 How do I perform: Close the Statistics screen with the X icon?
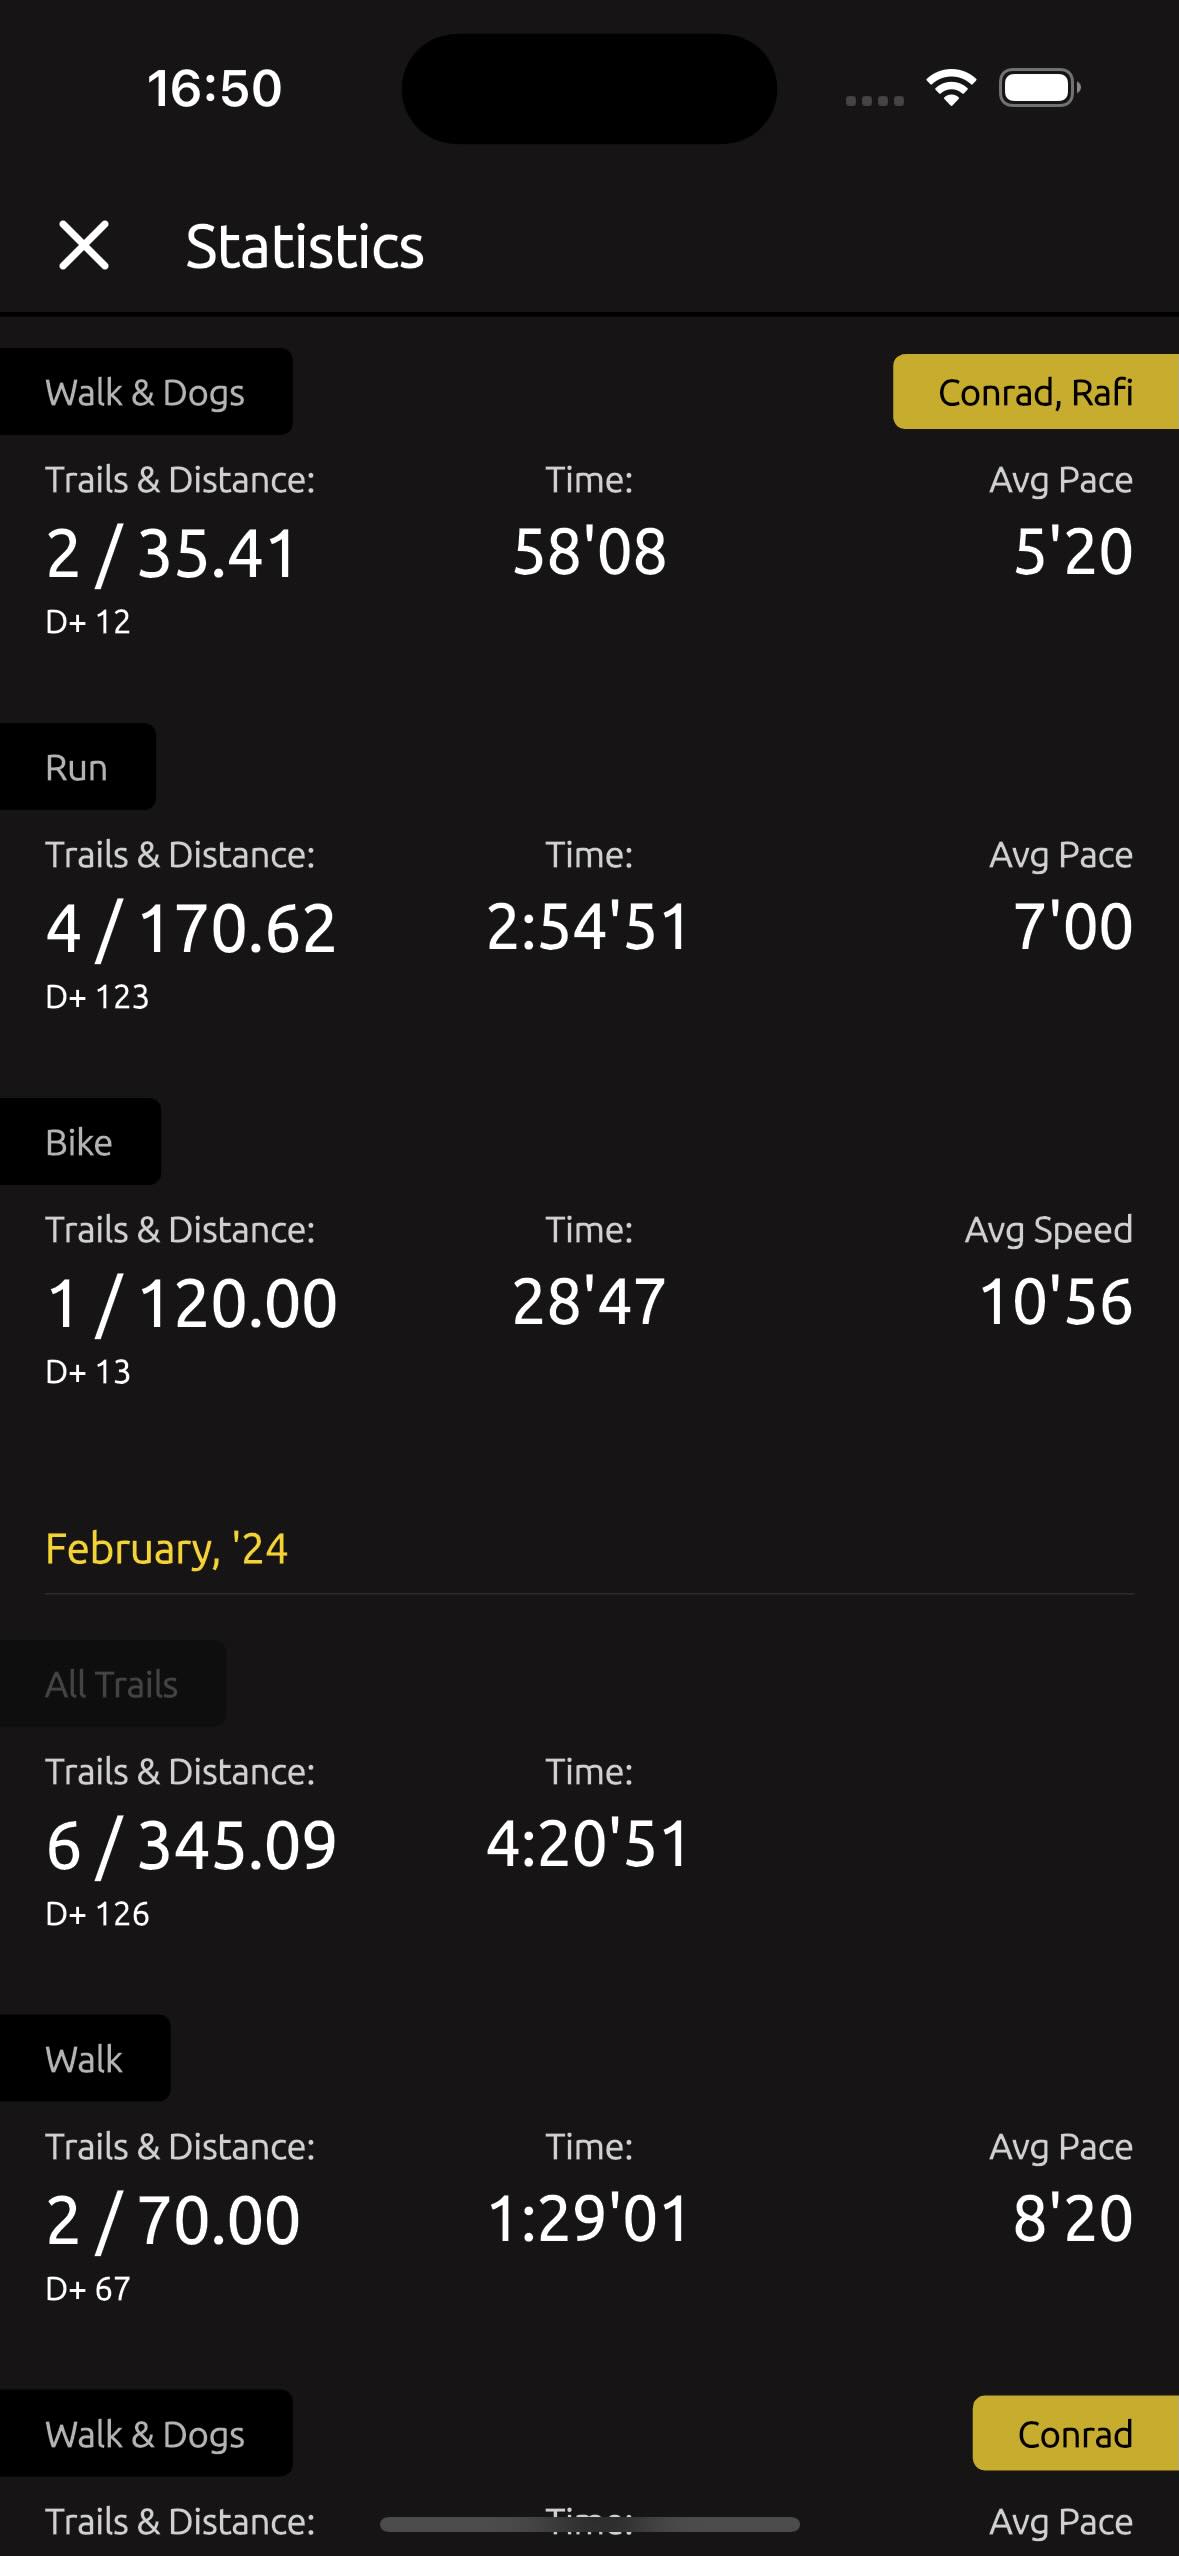click(84, 246)
